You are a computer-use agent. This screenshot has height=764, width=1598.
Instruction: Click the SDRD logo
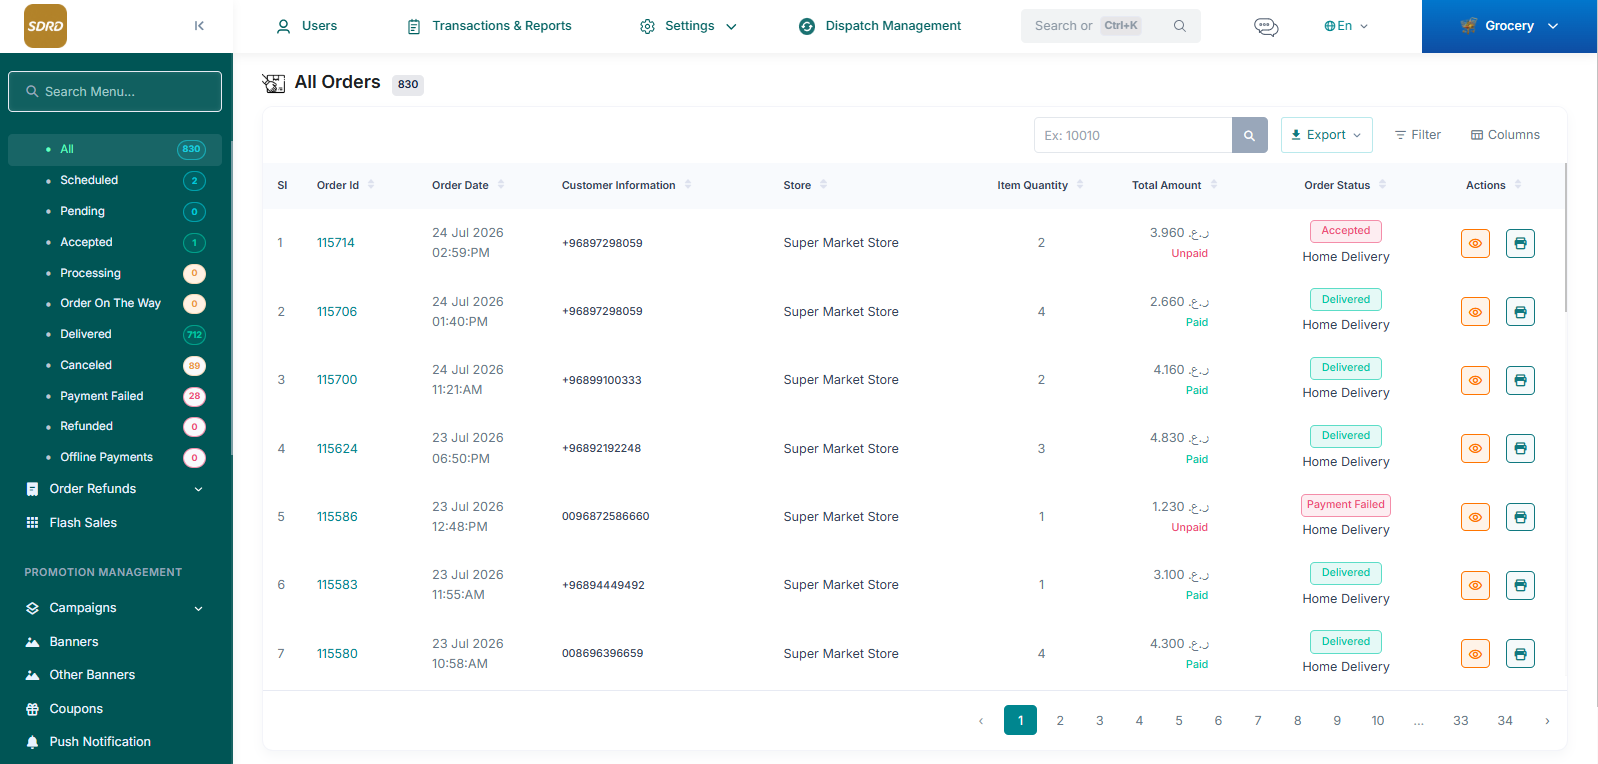coord(45,26)
